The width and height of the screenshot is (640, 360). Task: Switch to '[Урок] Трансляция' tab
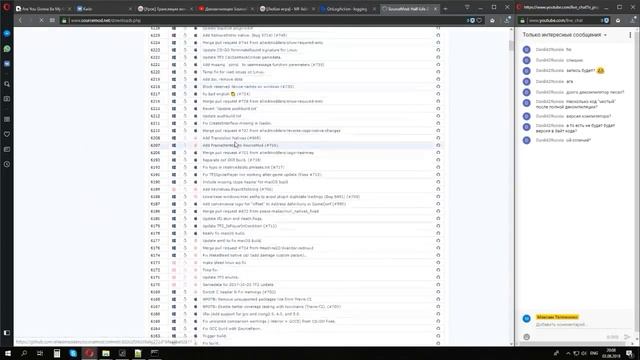165,9
